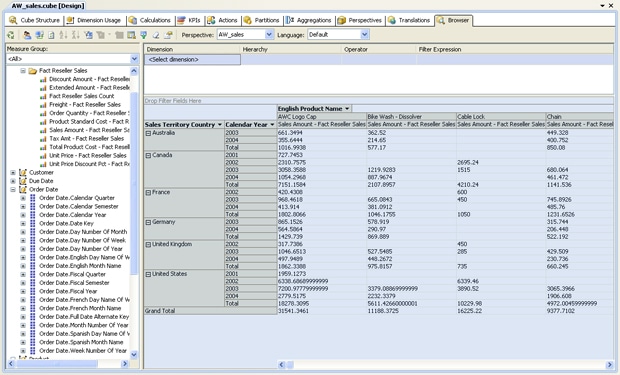The width and height of the screenshot is (620, 375).
Task: Expand the Customer dimension node
Action: pyautogui.click(x=13, y=172)
